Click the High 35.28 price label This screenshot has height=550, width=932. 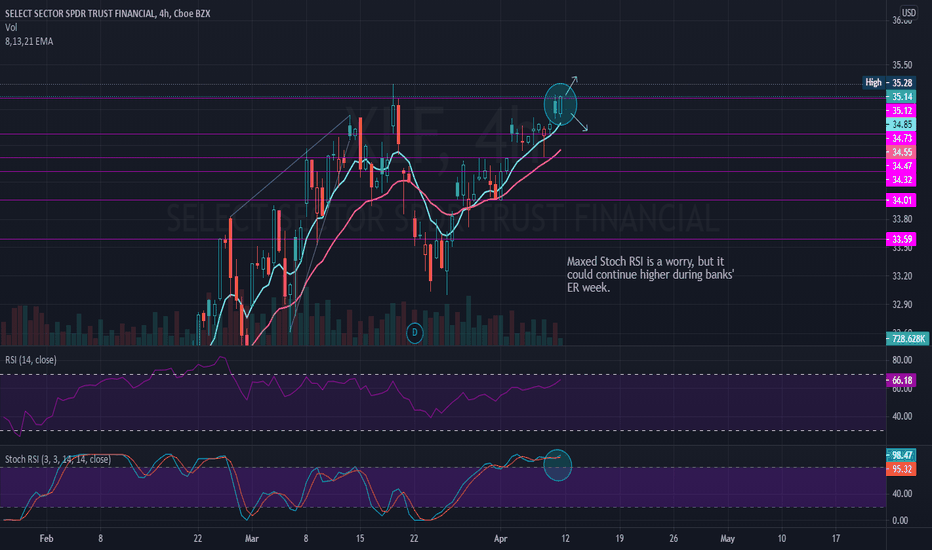click(x=889, y=83)
